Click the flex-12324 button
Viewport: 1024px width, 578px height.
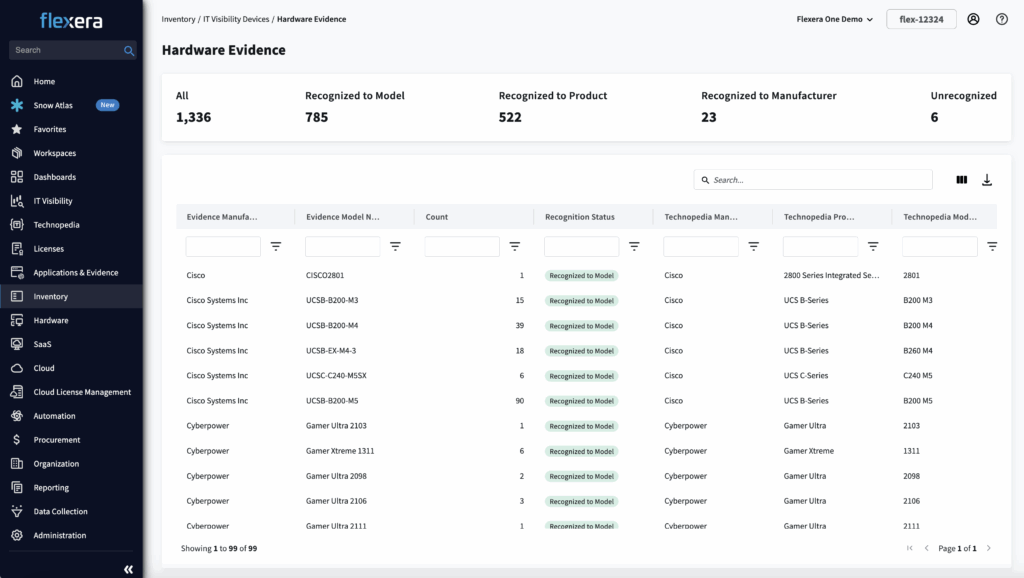tap(921, 19)
